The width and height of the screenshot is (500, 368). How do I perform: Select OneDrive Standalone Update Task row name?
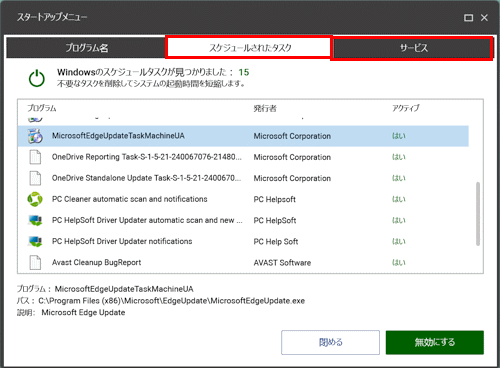(146, 178)
